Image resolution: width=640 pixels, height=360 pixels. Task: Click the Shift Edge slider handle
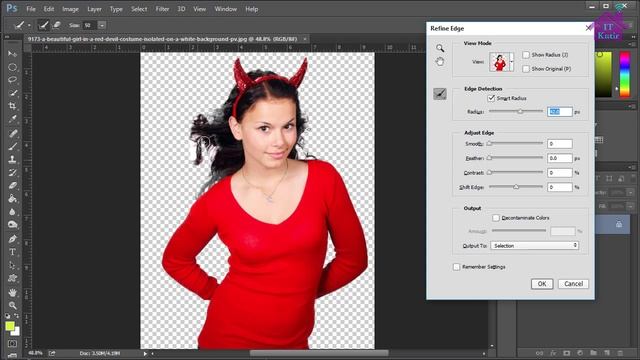click(516, 187)
